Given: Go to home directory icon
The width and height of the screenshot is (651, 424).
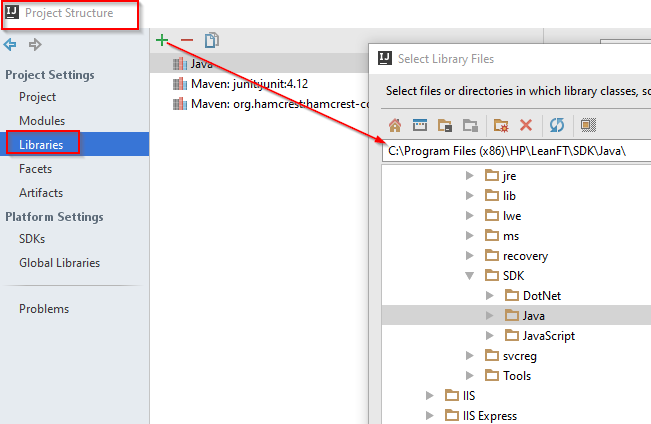Looking at the screenshot, I should pyautogui.click(x=395, y=125).
